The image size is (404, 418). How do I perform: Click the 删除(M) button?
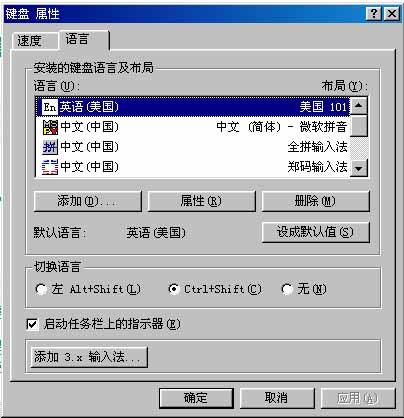pos(315,201)
